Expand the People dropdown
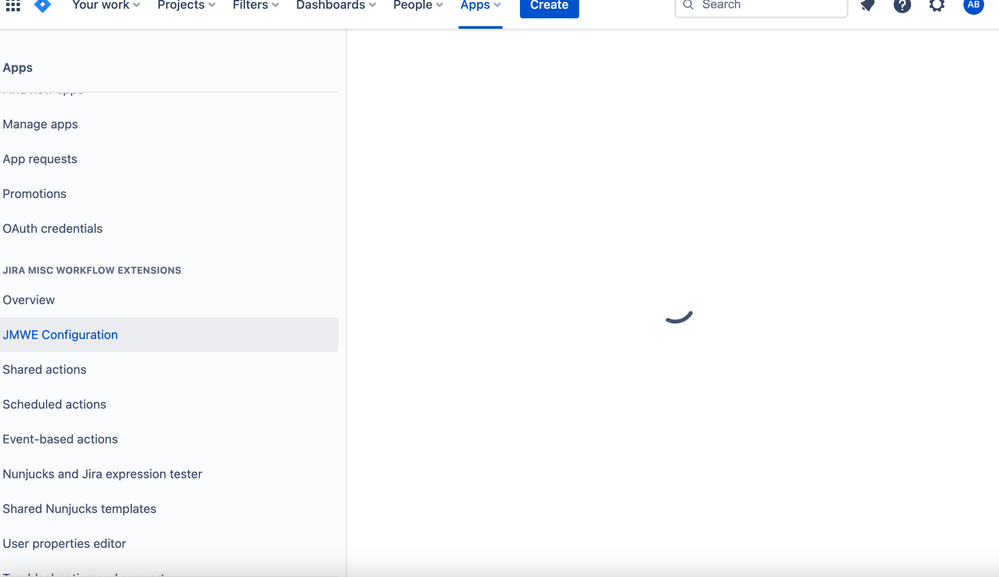The height and width of the screenshot is (577, 999). (418, 5)
